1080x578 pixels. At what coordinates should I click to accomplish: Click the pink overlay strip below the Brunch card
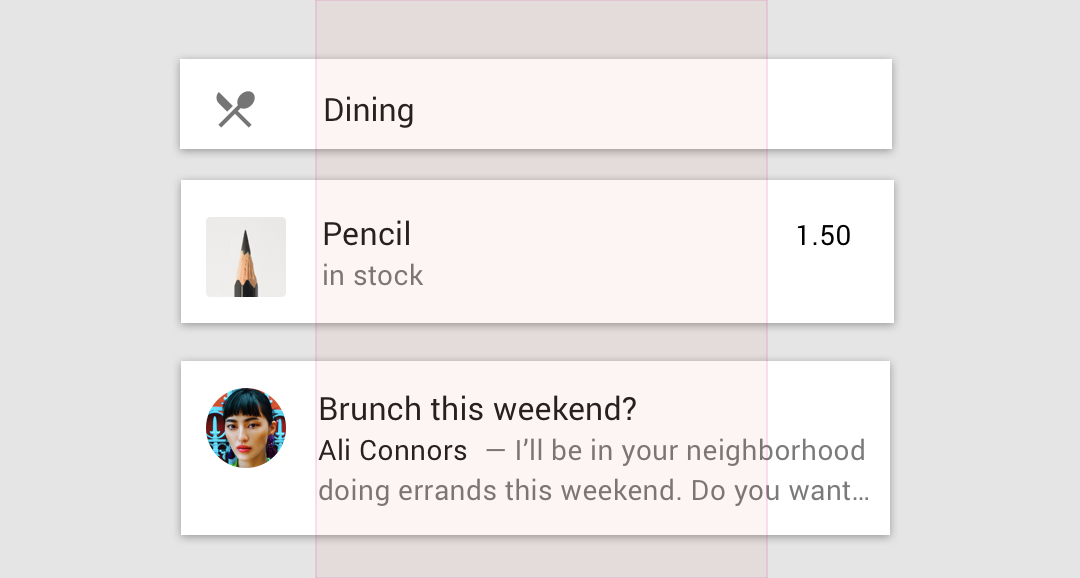click(x=541, y=557)
